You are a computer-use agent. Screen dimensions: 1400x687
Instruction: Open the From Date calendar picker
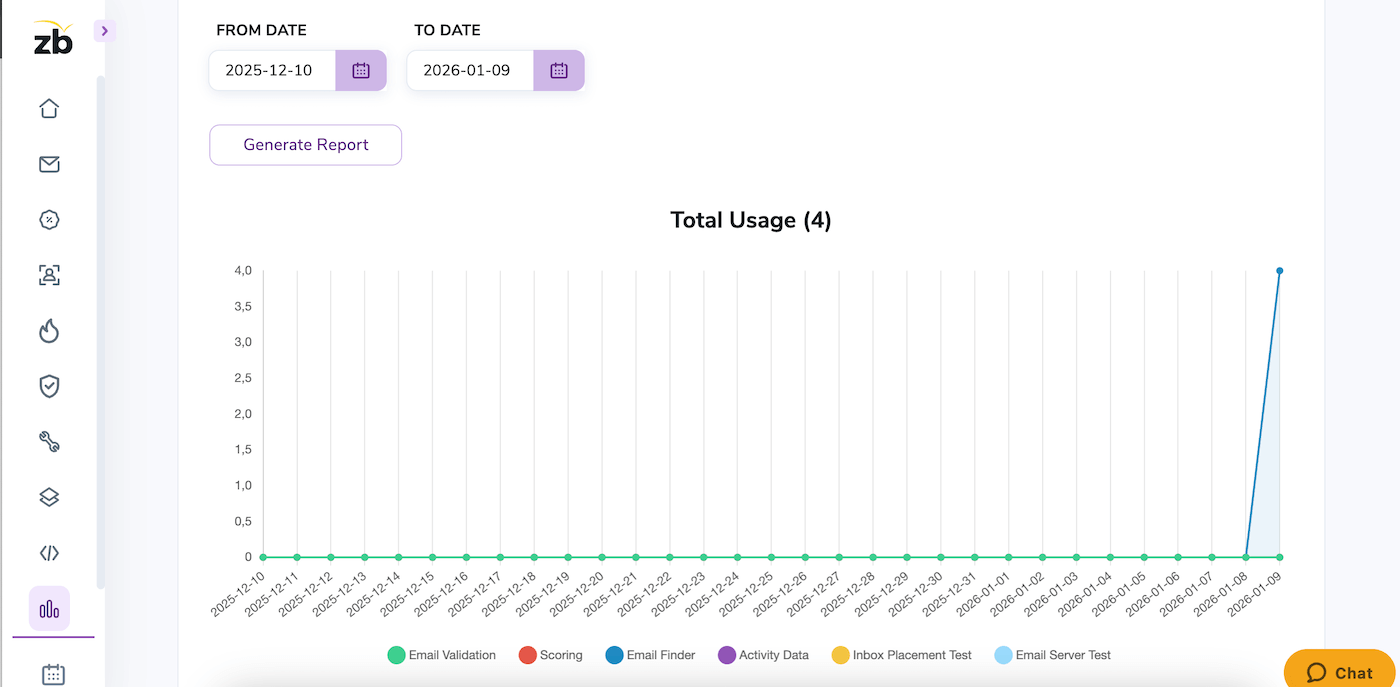pyautogui.click(x=361, y=70)
